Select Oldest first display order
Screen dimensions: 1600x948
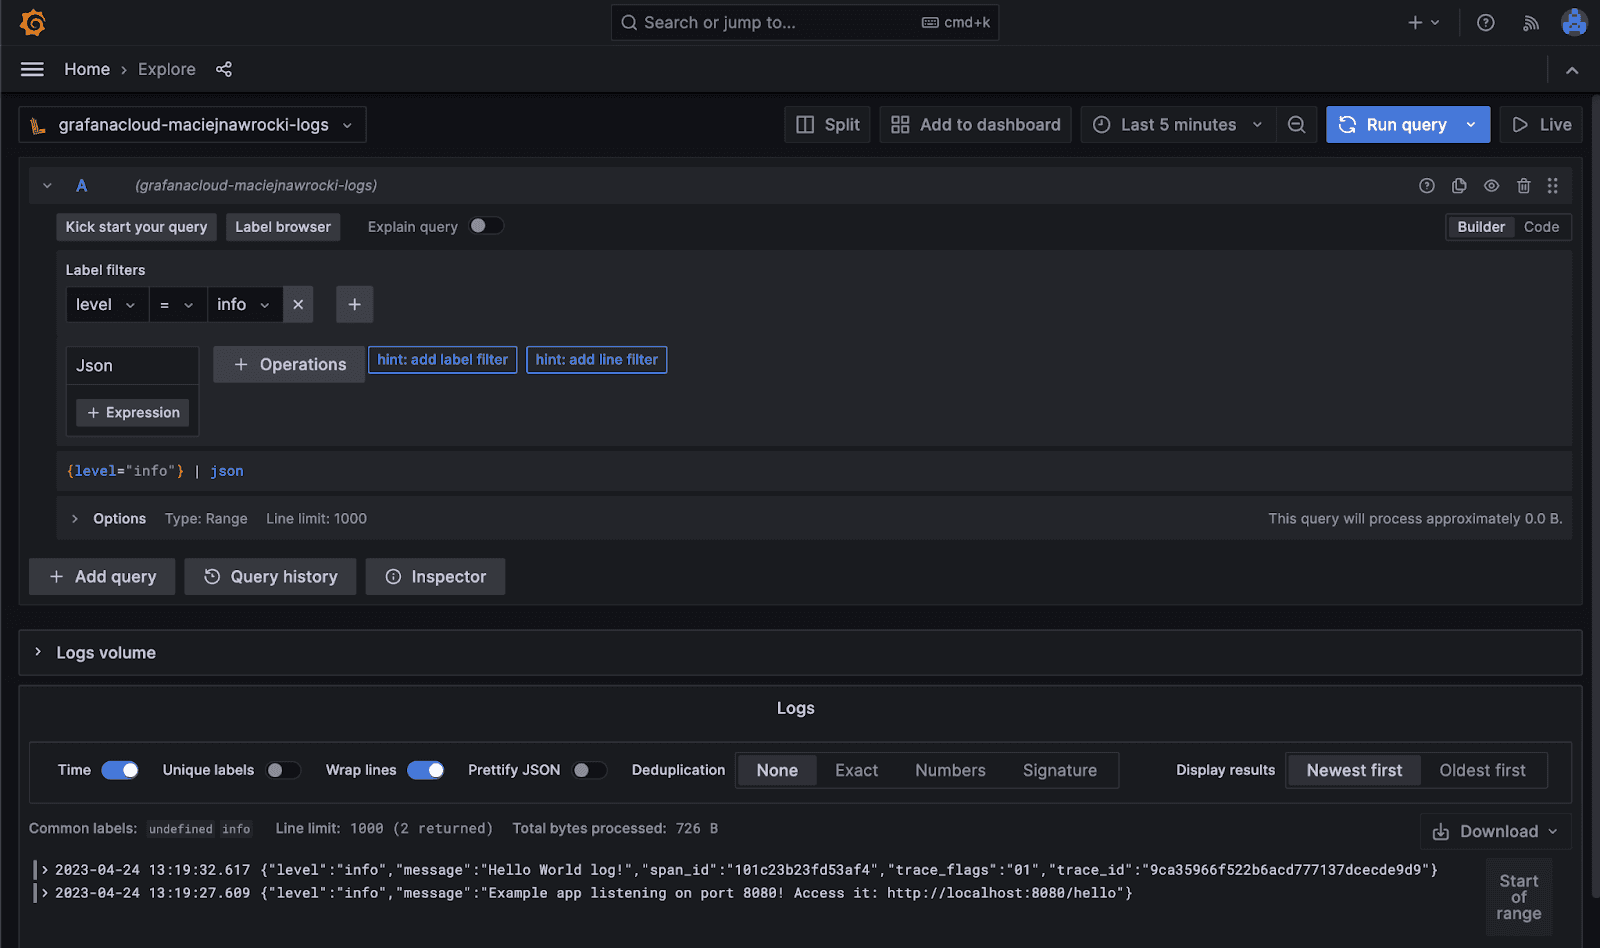pos(1483,770)
